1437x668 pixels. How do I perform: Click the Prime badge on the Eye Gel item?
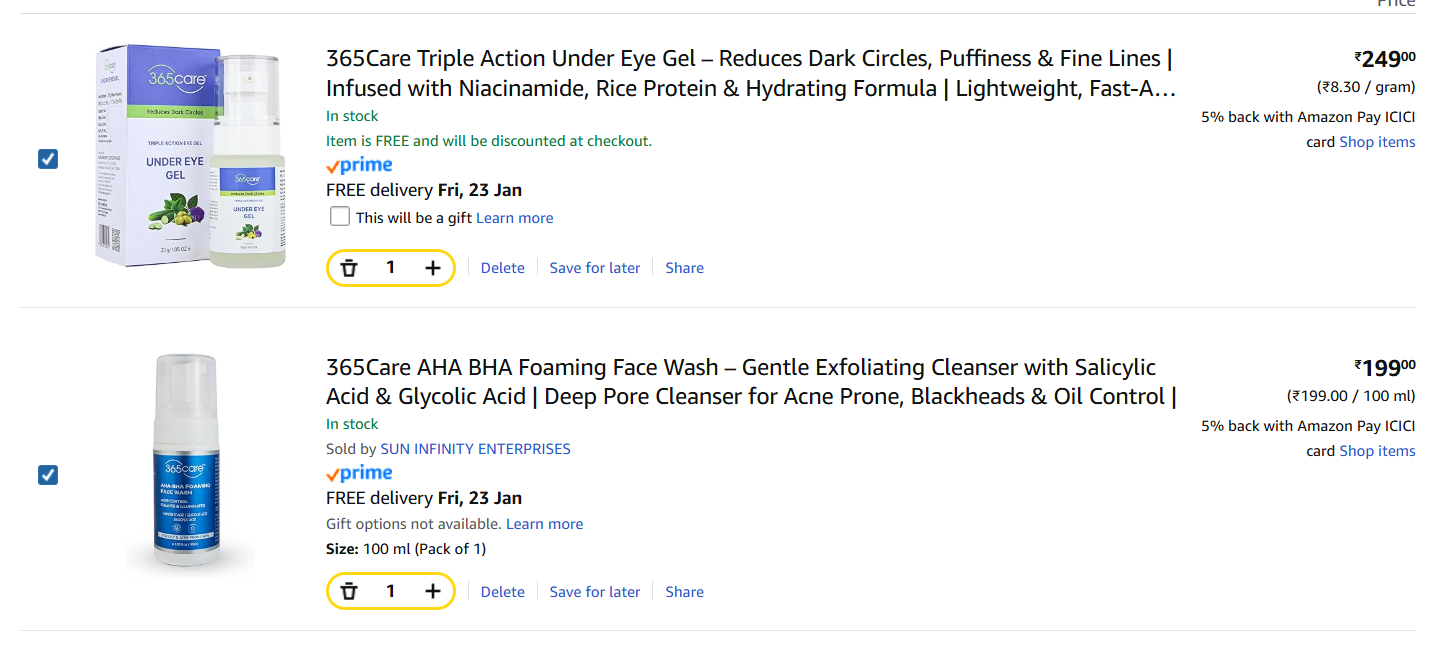click(x=358, y=164)
